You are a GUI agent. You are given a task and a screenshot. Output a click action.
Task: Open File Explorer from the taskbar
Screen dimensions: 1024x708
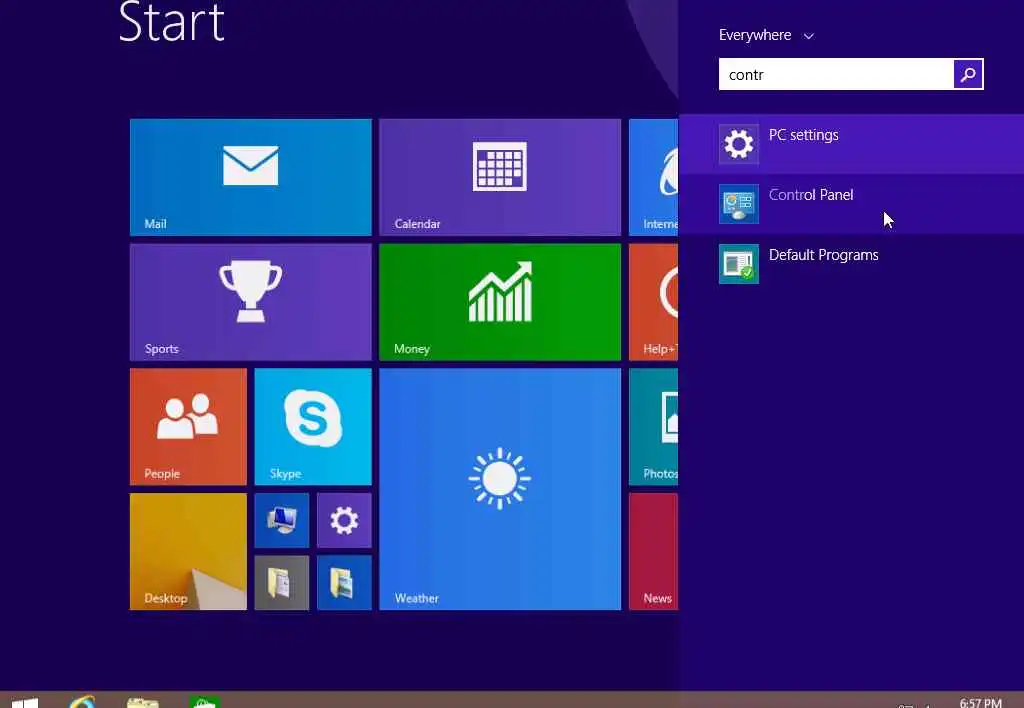[x=143, y=701]
